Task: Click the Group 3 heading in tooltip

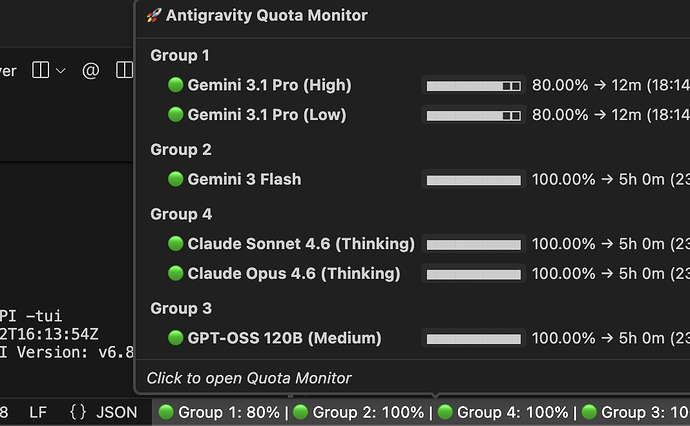Action: 181,308
